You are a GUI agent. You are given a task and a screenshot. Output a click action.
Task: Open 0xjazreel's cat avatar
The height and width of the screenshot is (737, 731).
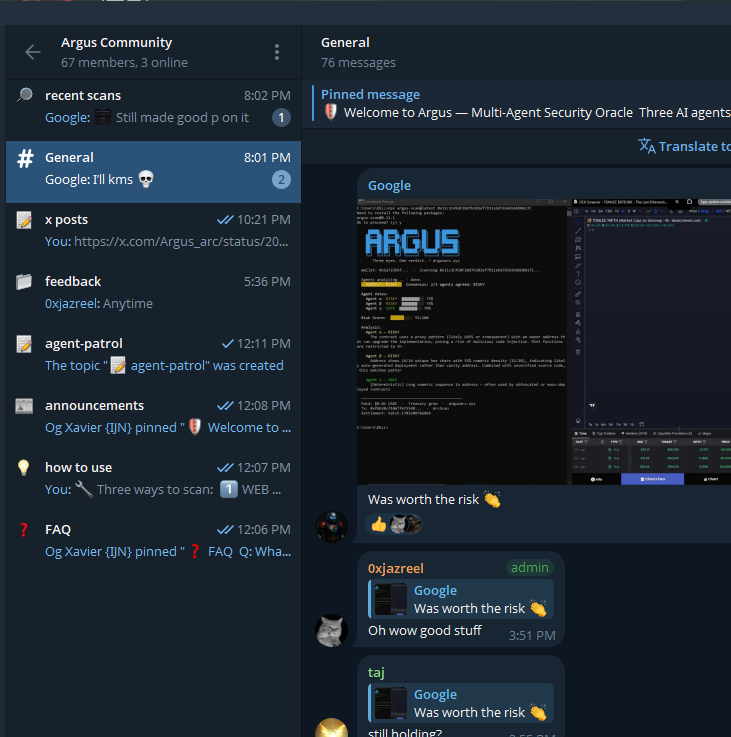tap(331, 630)
